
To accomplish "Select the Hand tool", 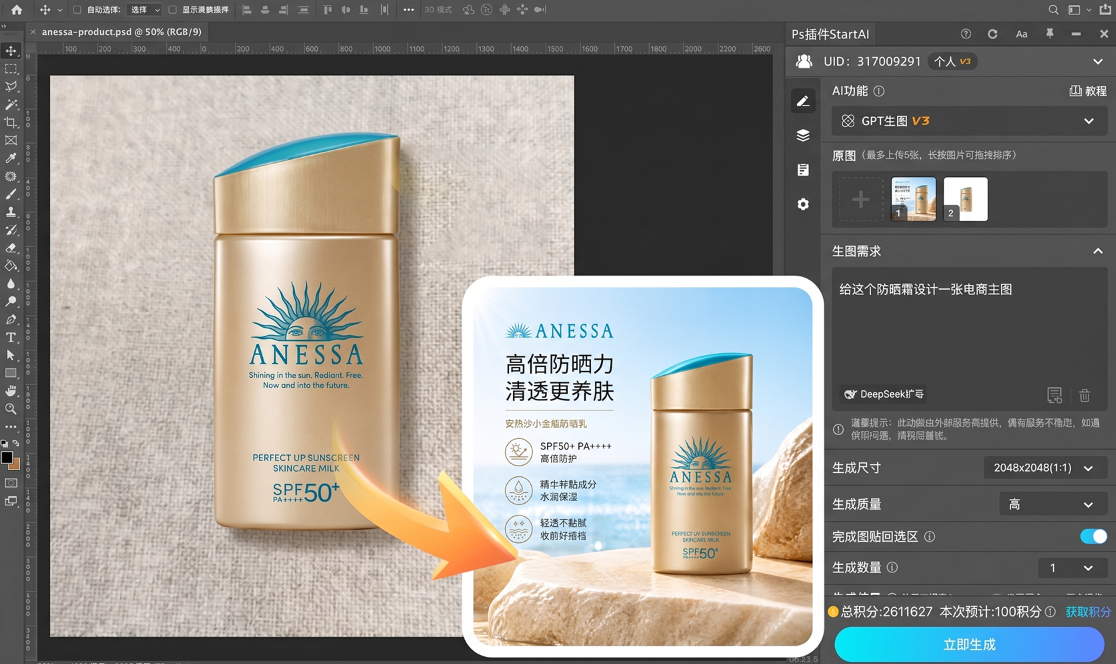I will pyautogui.click(x=11, y=391).
